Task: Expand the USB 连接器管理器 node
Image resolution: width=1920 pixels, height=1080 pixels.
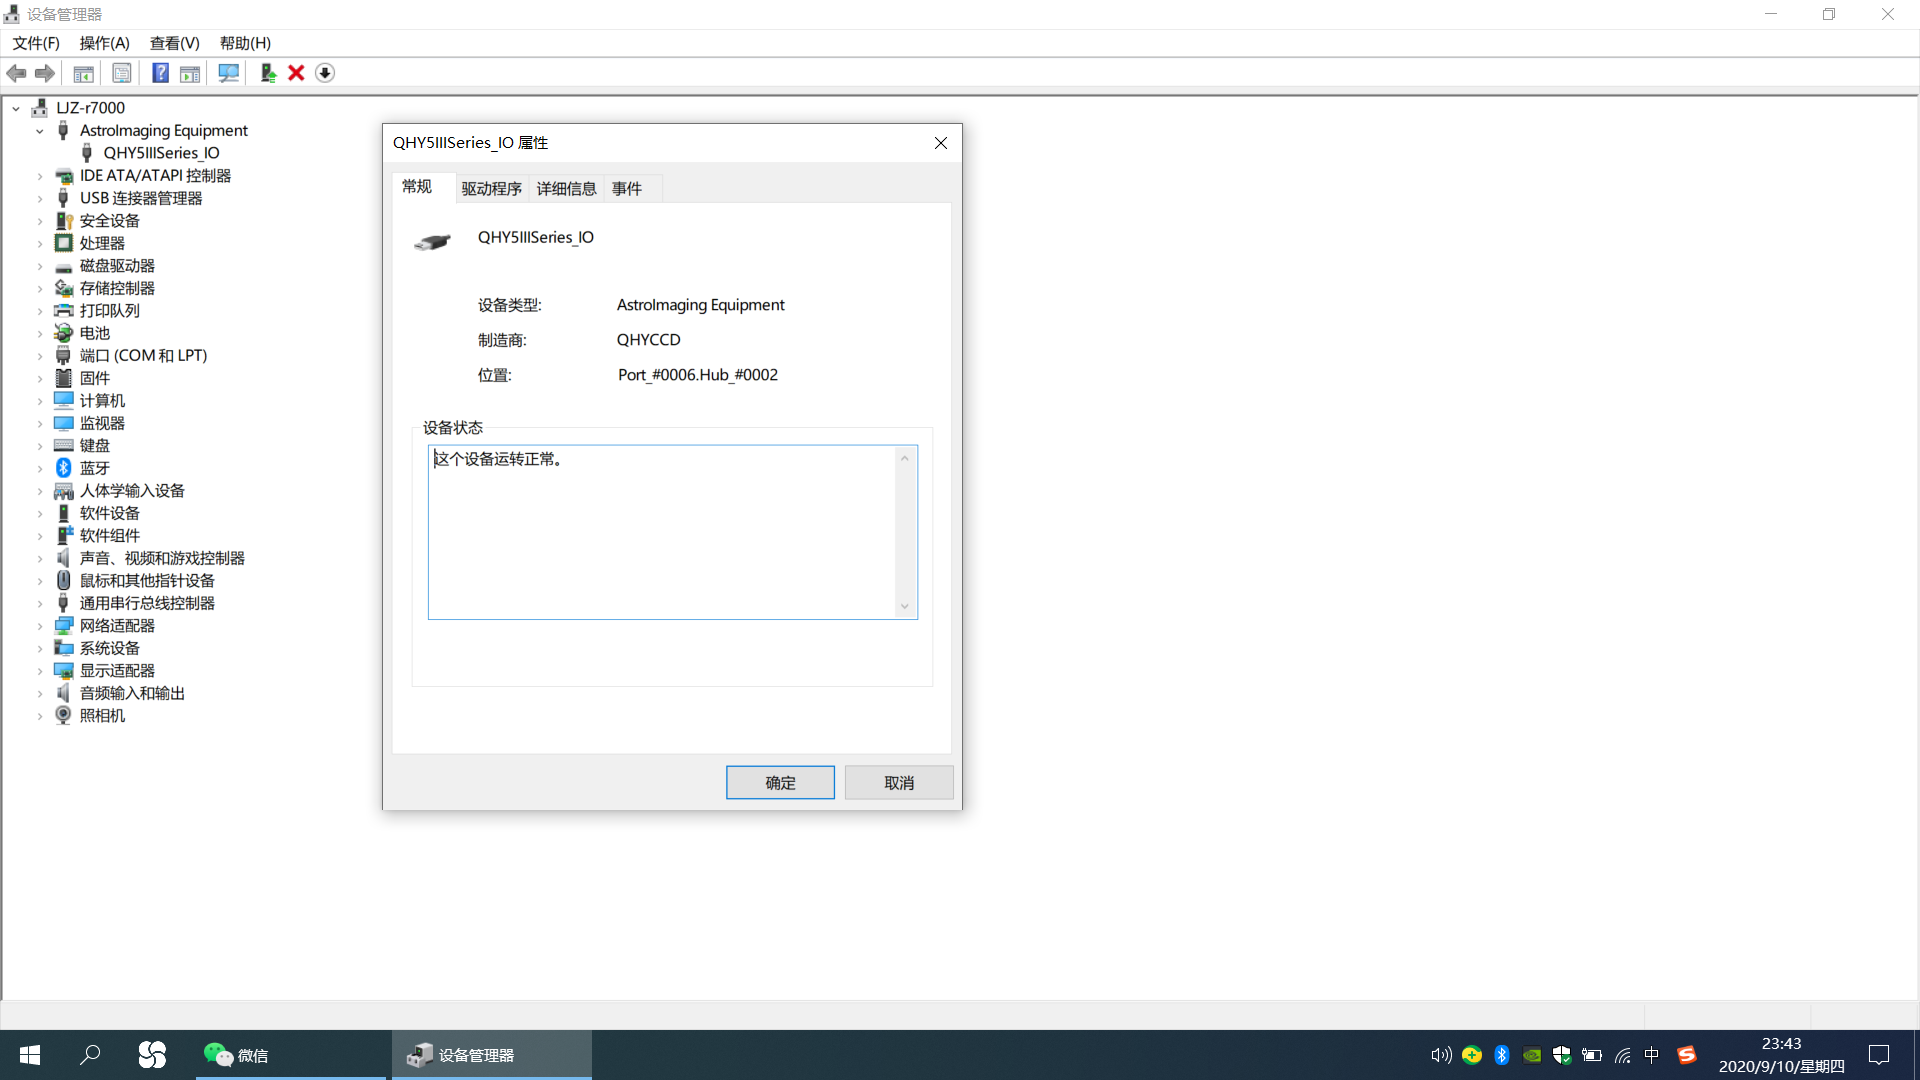Action: pyautogui.click(x=40, y=198)
